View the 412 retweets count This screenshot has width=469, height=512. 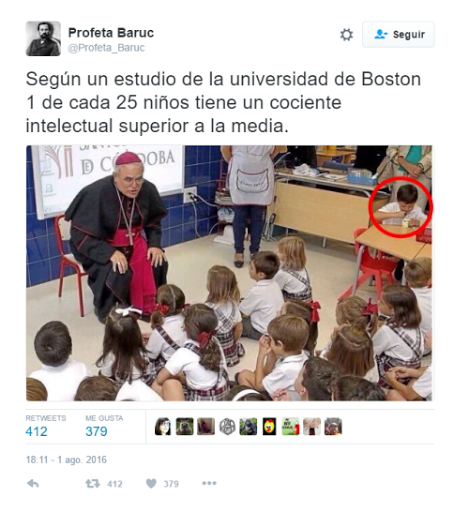coord(36,431)
